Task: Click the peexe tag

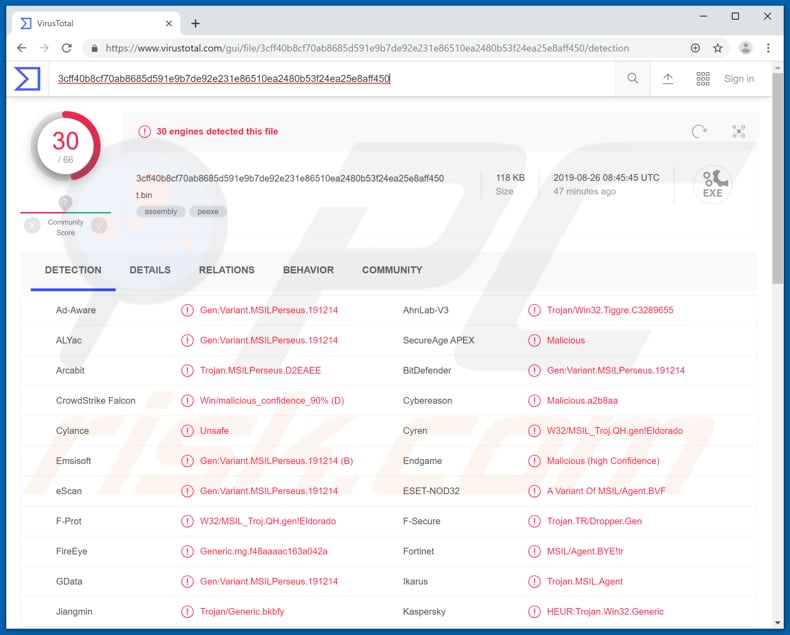Action: pos(208,212)
